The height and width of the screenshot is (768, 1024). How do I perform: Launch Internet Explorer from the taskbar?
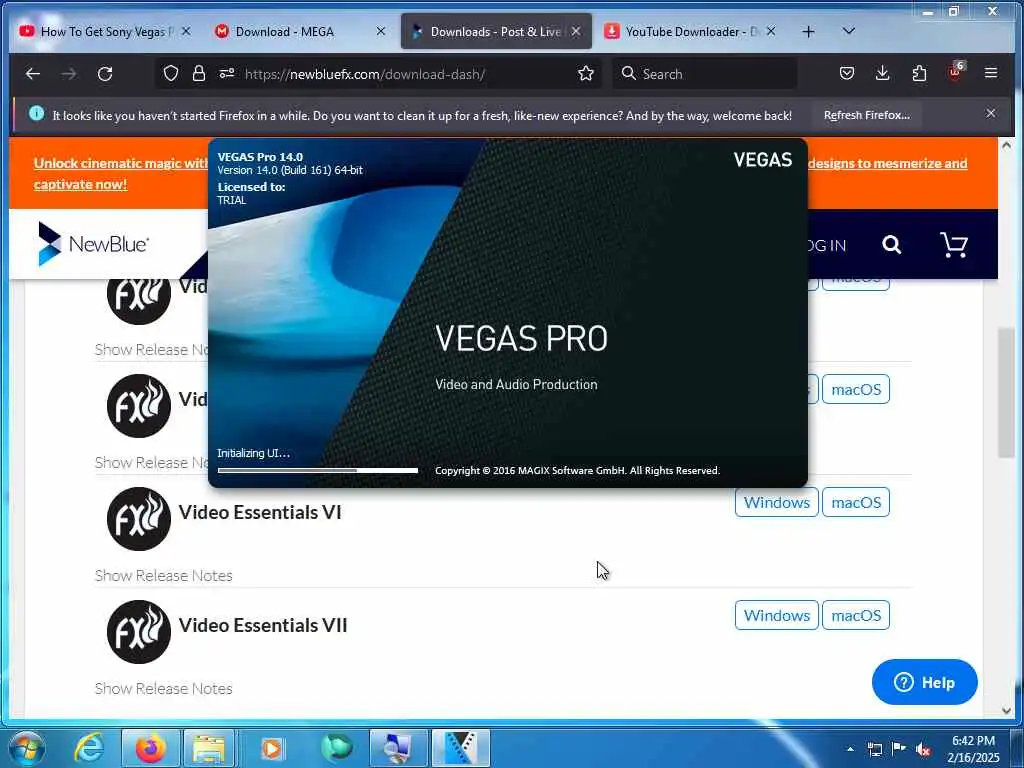pyautogui.click(x=88, y=748)
